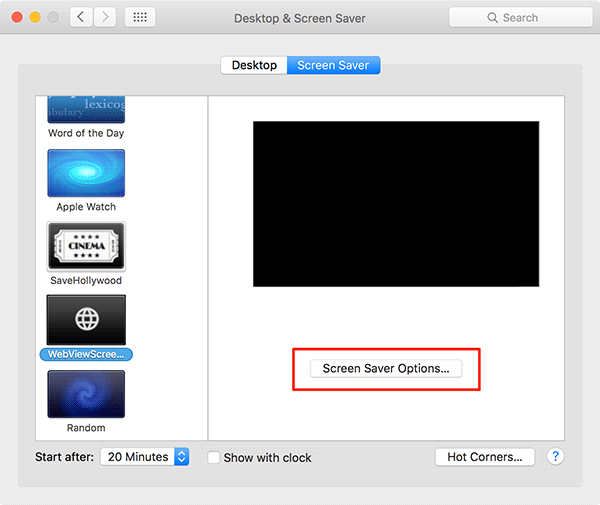Click the Random label

[x=86, y=428]
